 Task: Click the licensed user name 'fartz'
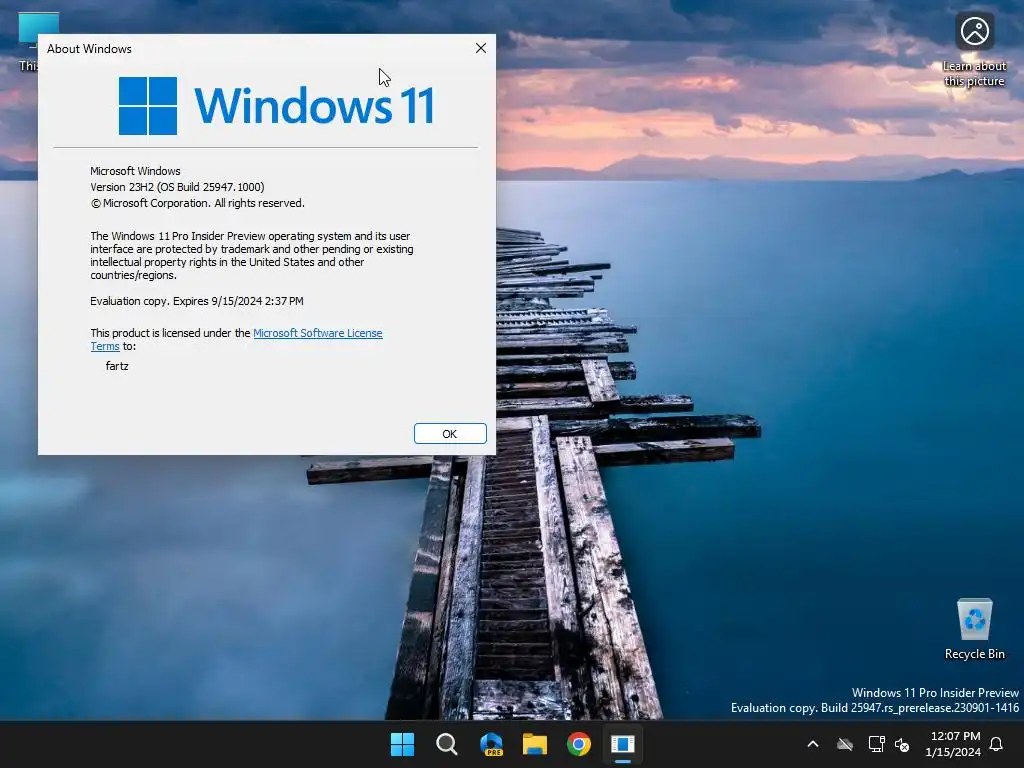[117, 366]
